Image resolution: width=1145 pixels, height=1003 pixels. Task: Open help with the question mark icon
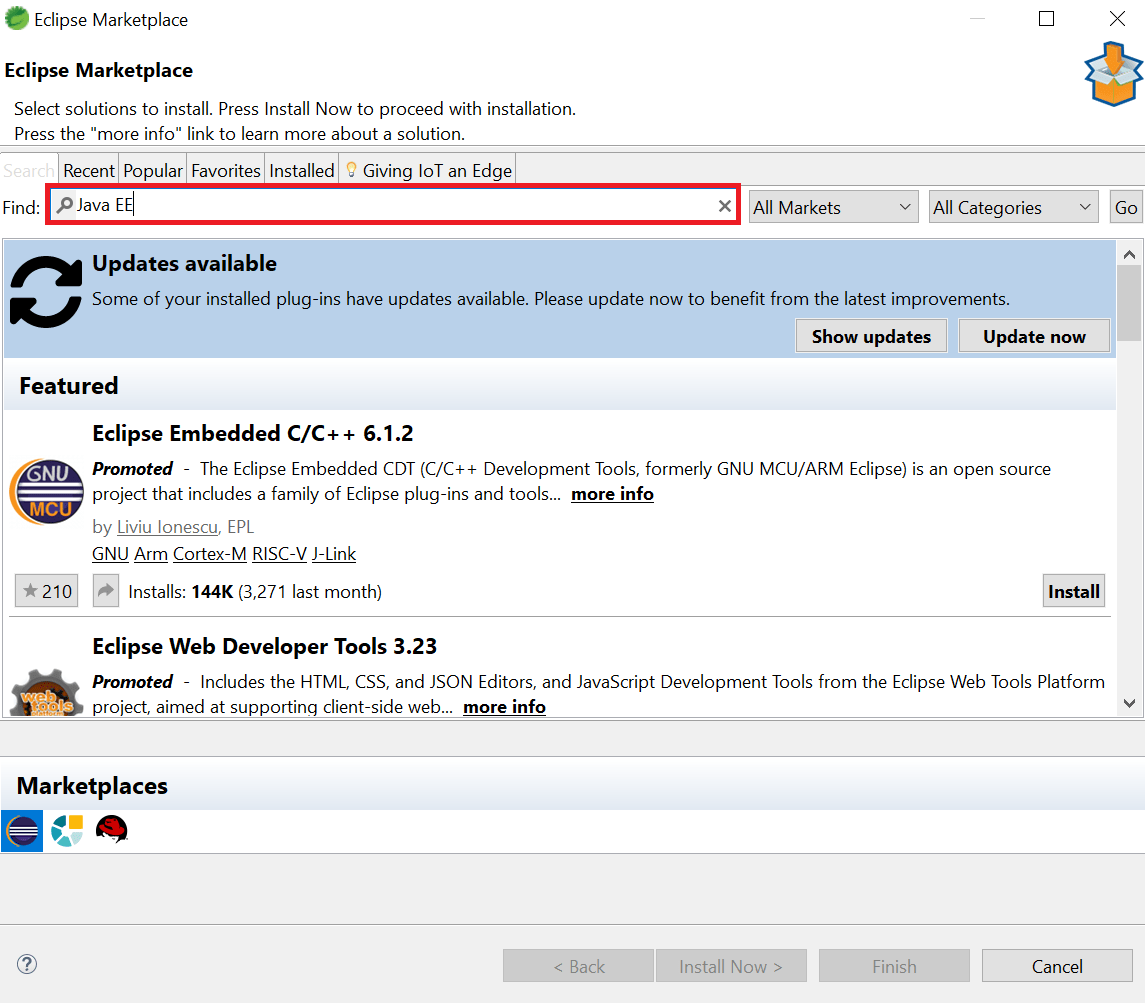(26, 964)
